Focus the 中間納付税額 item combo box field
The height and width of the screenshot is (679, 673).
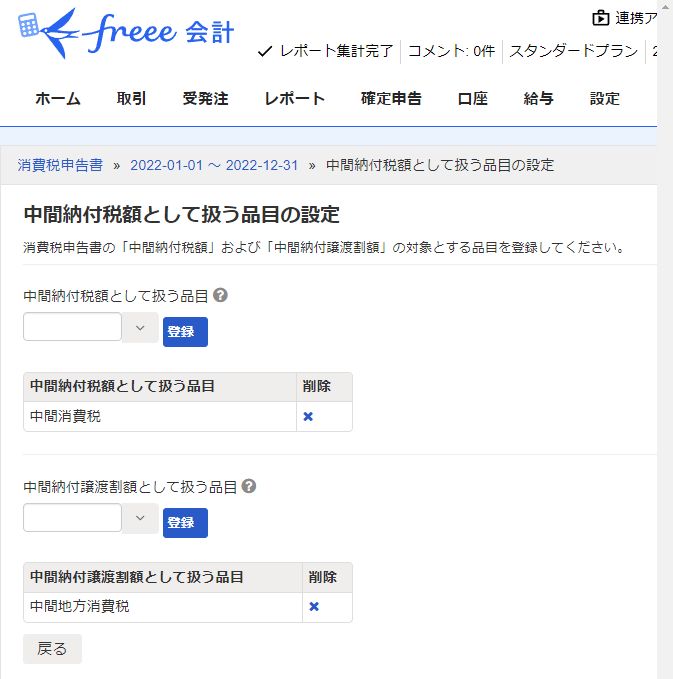point(72,327)
